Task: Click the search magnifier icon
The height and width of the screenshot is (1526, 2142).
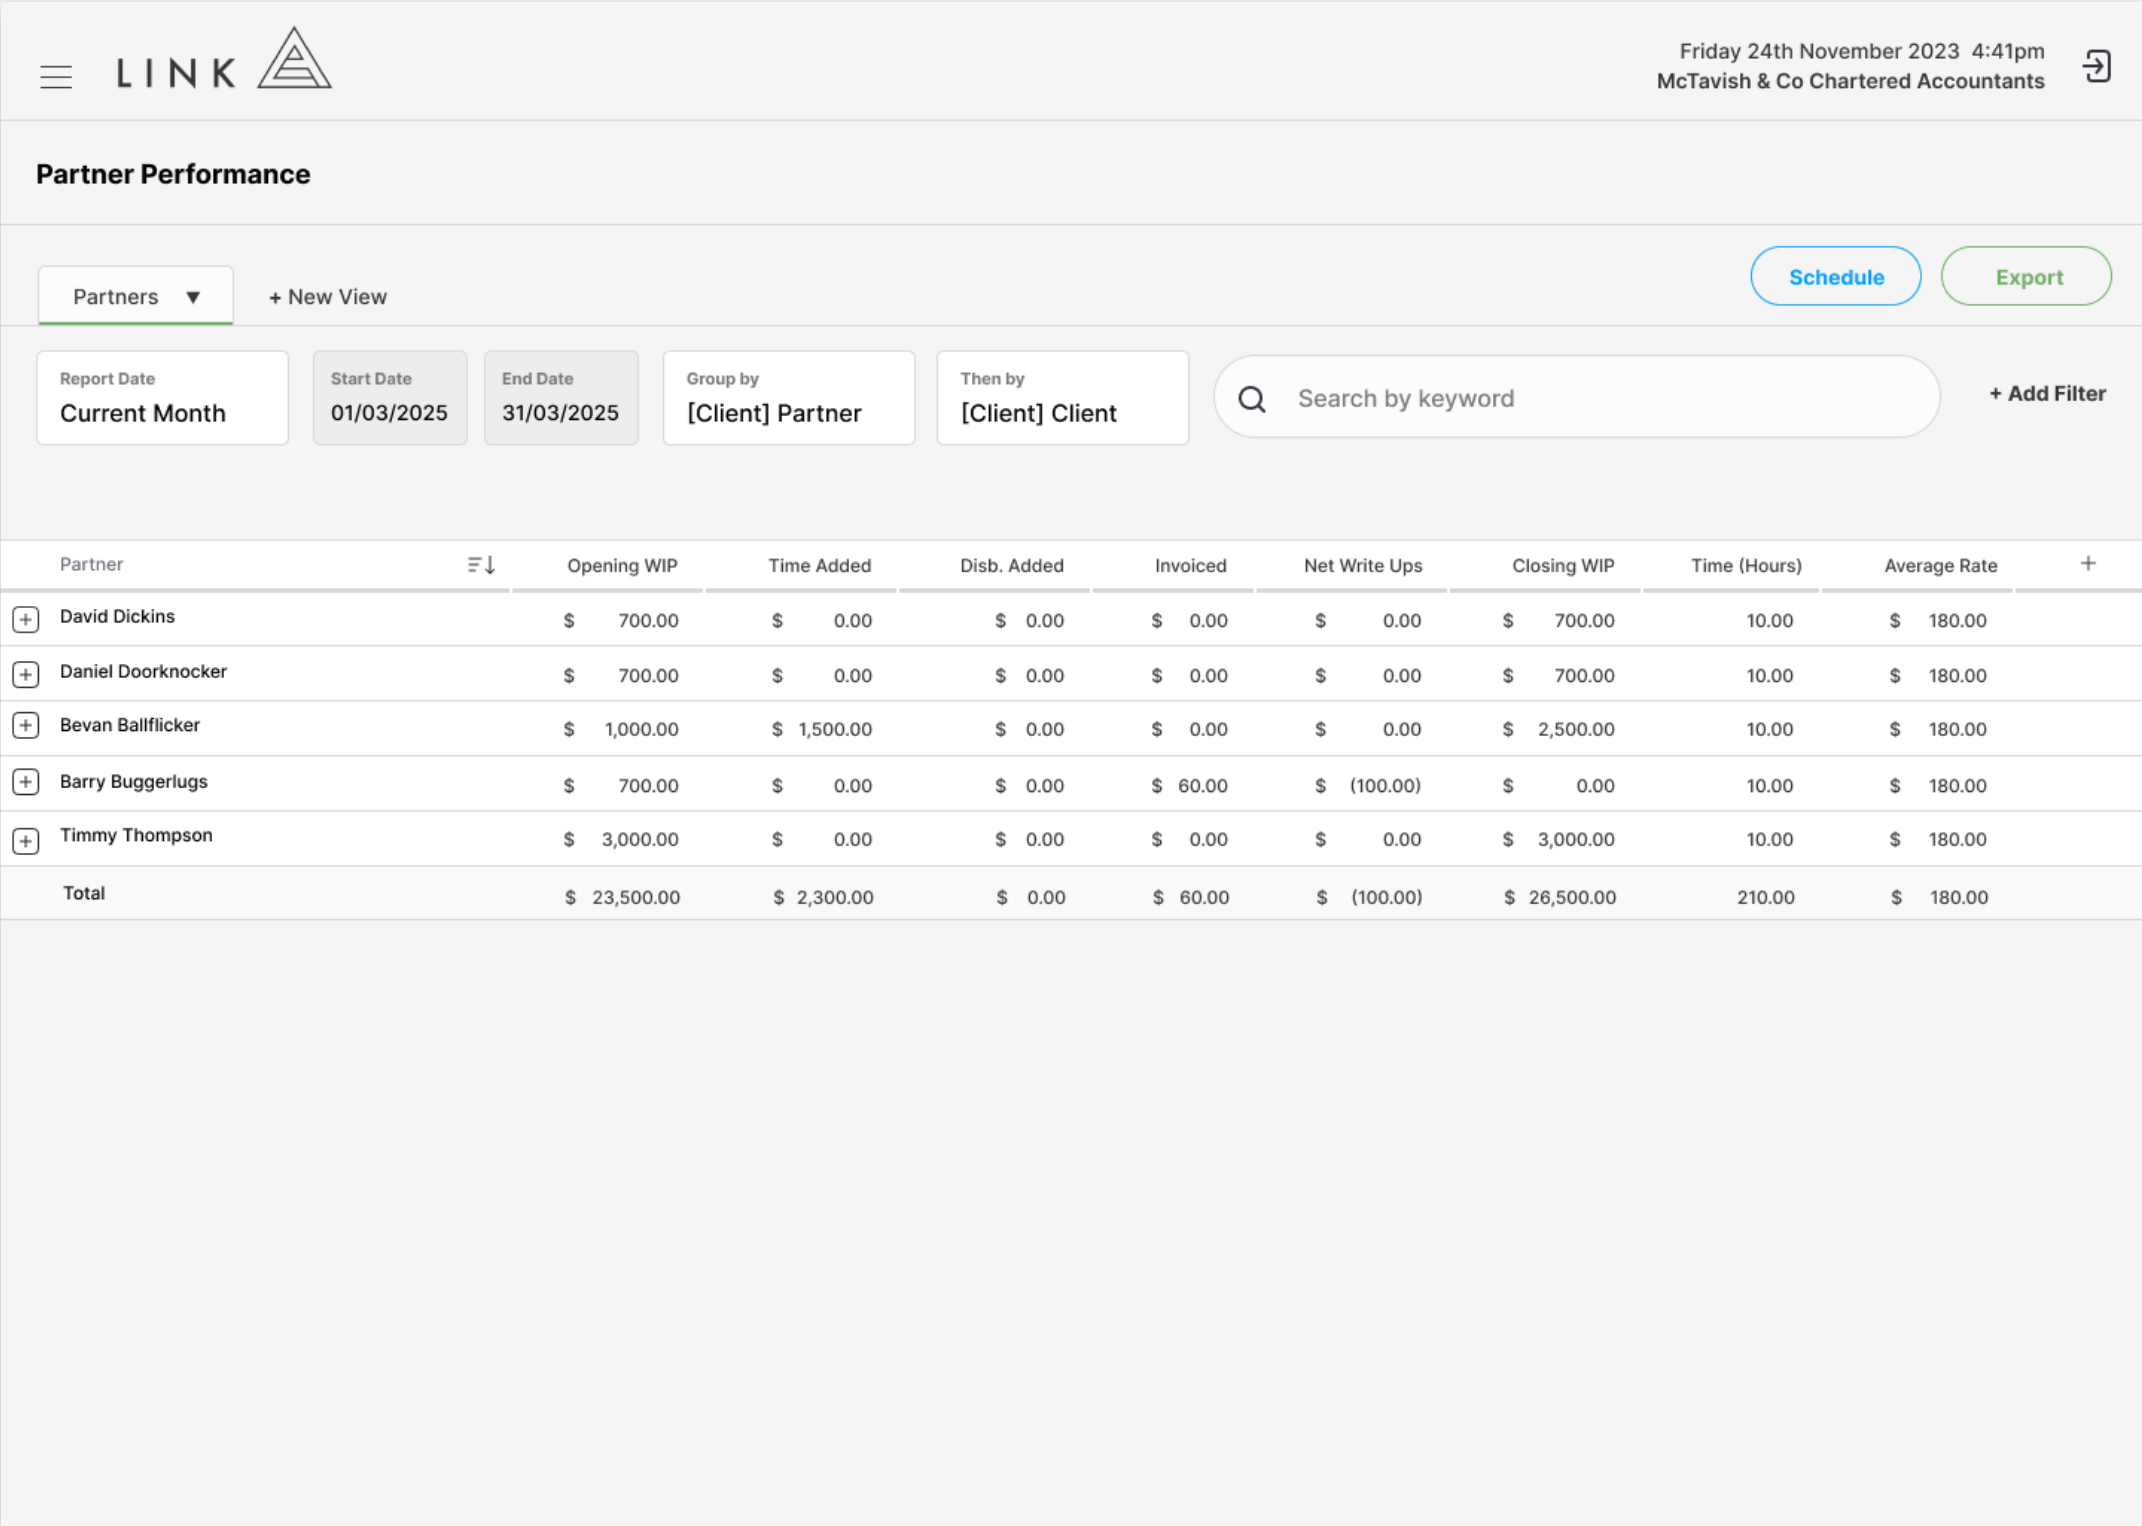Action: [1252, 399]
